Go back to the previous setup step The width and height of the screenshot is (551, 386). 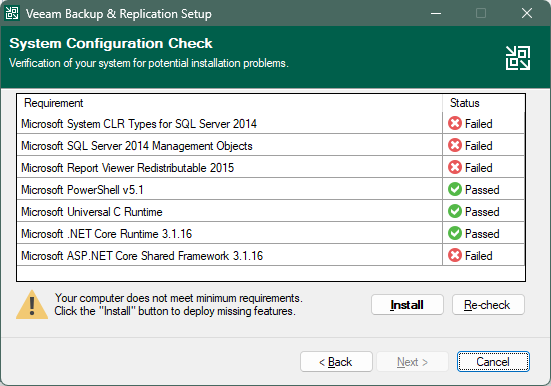click(336, 362)
